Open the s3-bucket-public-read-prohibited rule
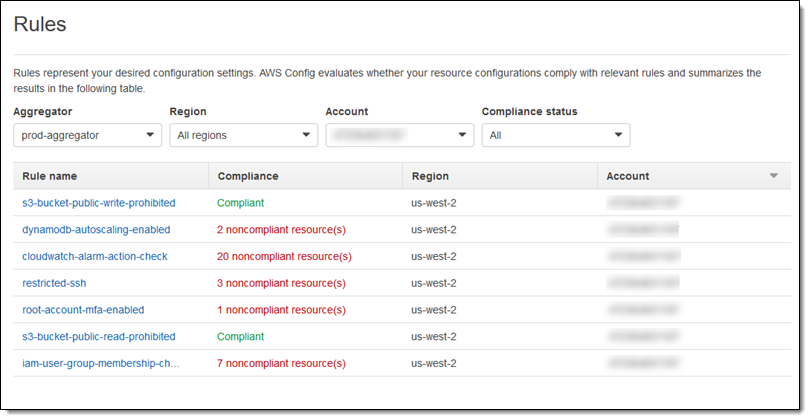This screenshot has height=420, width=810. coord(98,337)
